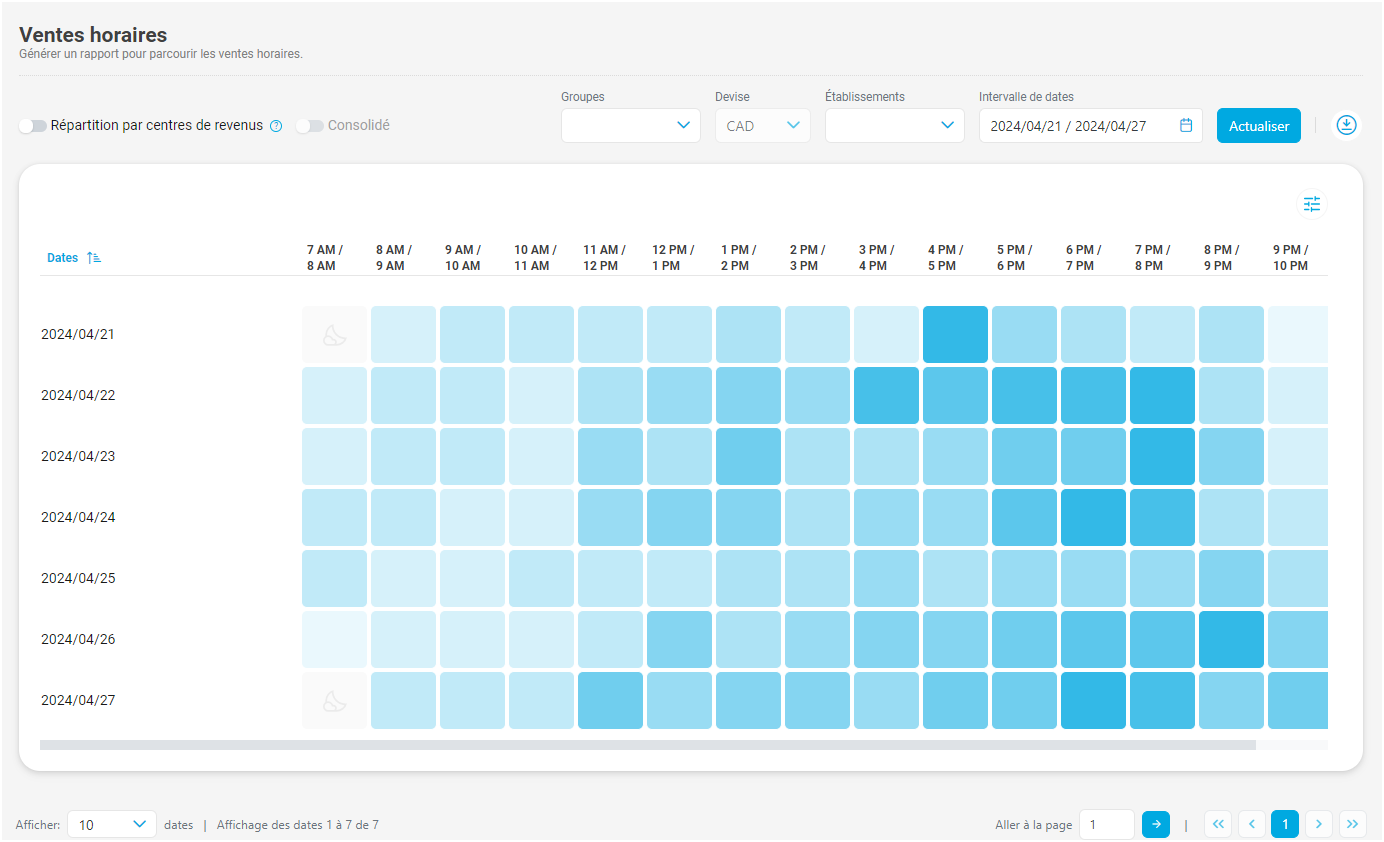
Task: Go to previous page chevron
Action: click(1252, 824)
